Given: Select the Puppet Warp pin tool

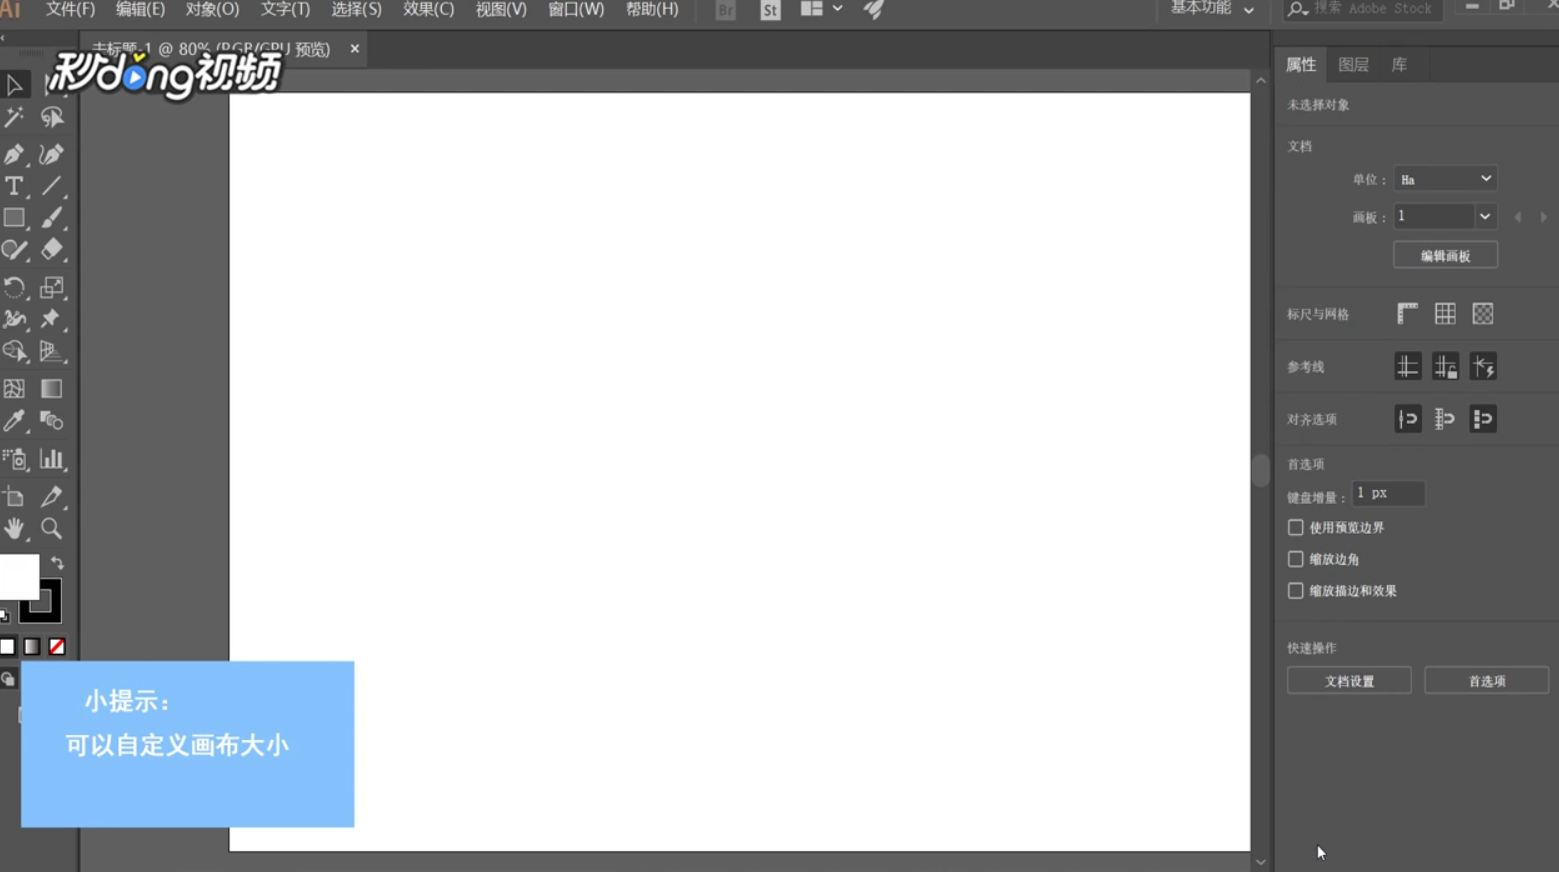Looking at the screenshot, I should coord(52,320).
